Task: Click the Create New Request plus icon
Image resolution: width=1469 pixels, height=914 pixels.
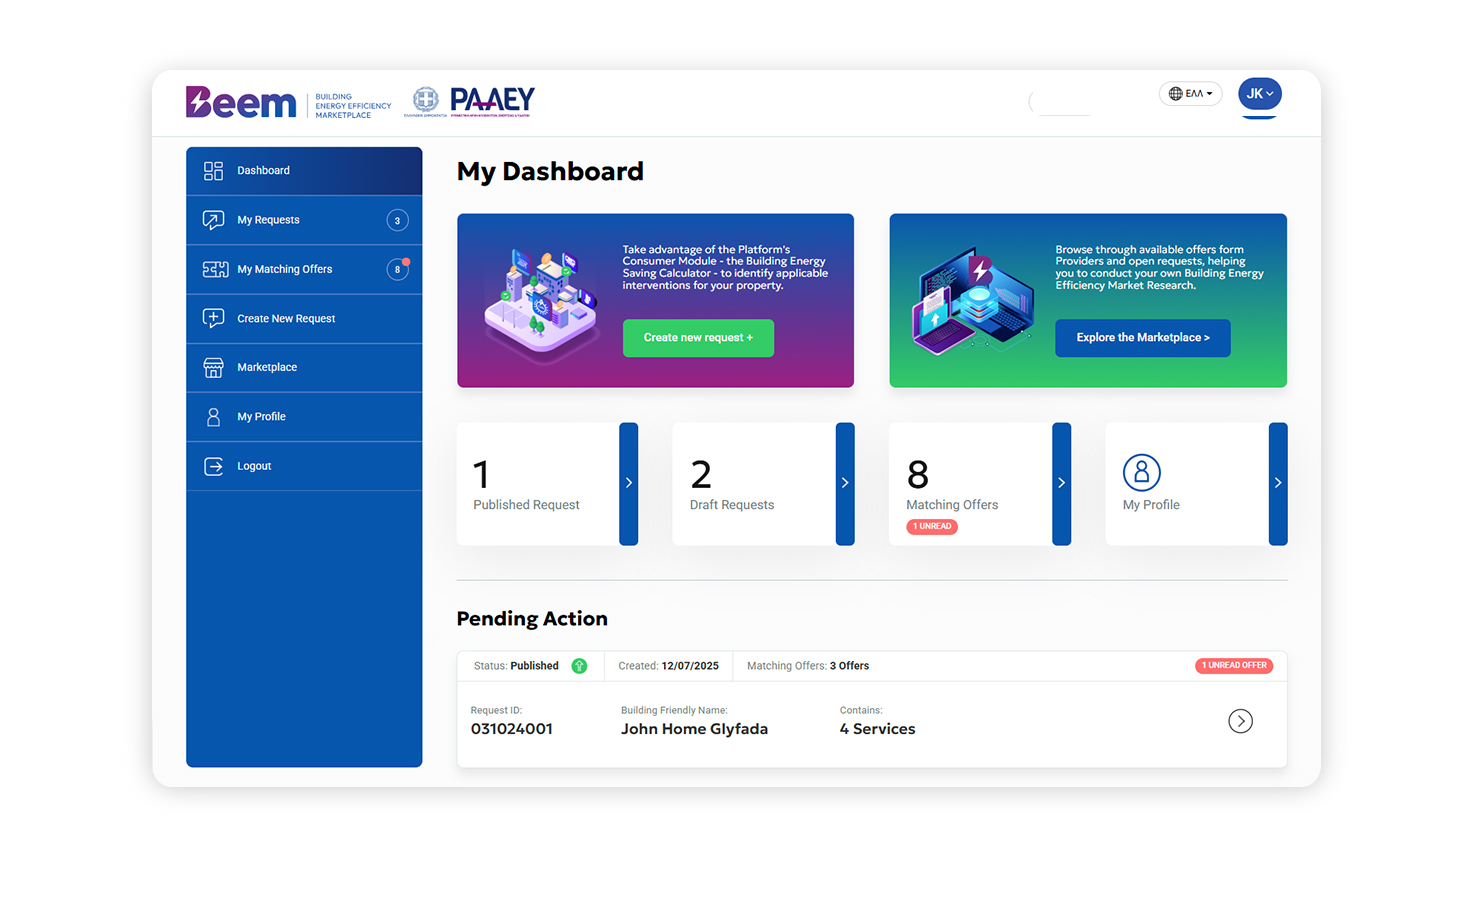Action: coord(213,318)
